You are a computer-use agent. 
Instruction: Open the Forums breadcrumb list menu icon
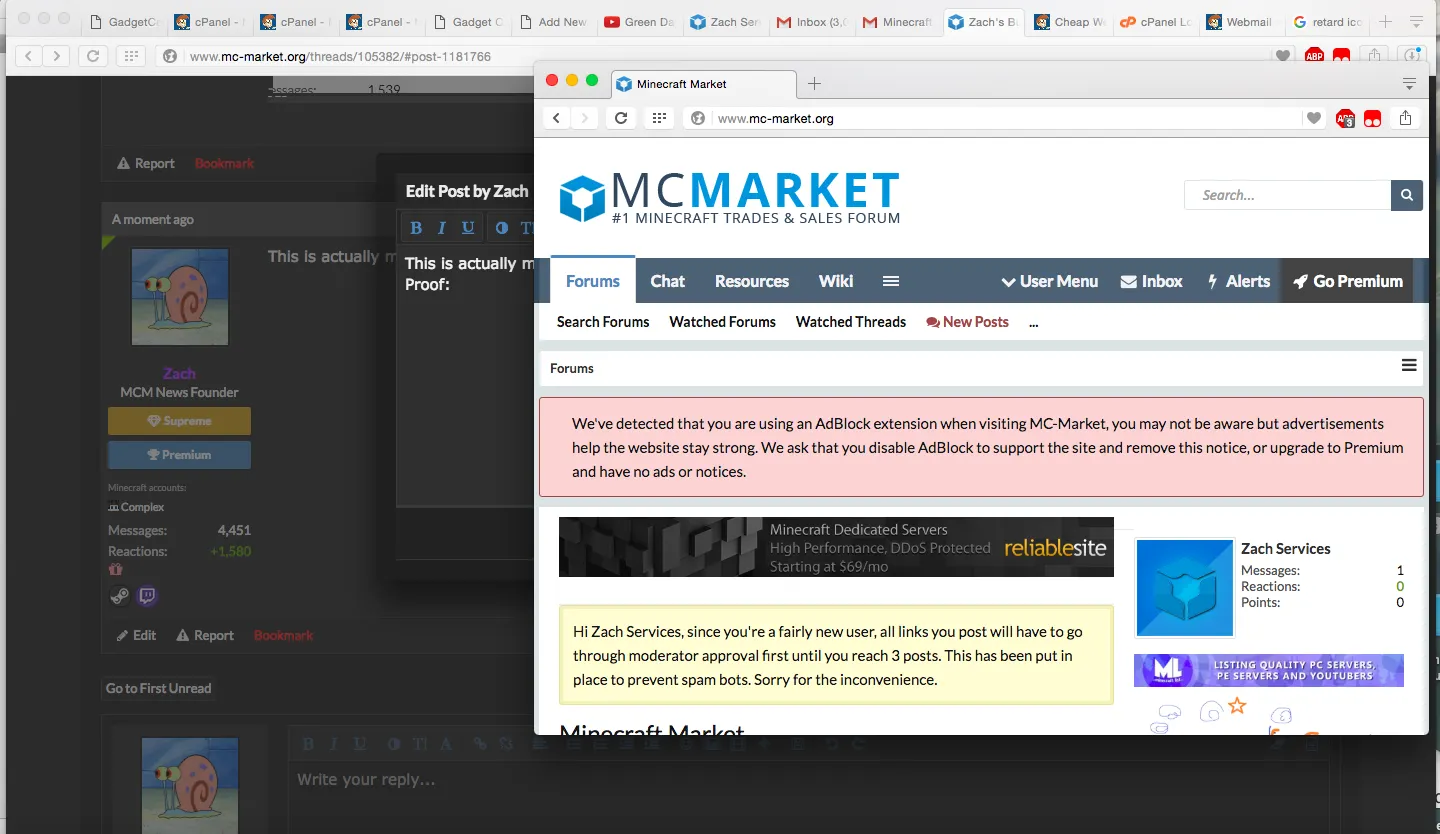[x=1409, y=366]
